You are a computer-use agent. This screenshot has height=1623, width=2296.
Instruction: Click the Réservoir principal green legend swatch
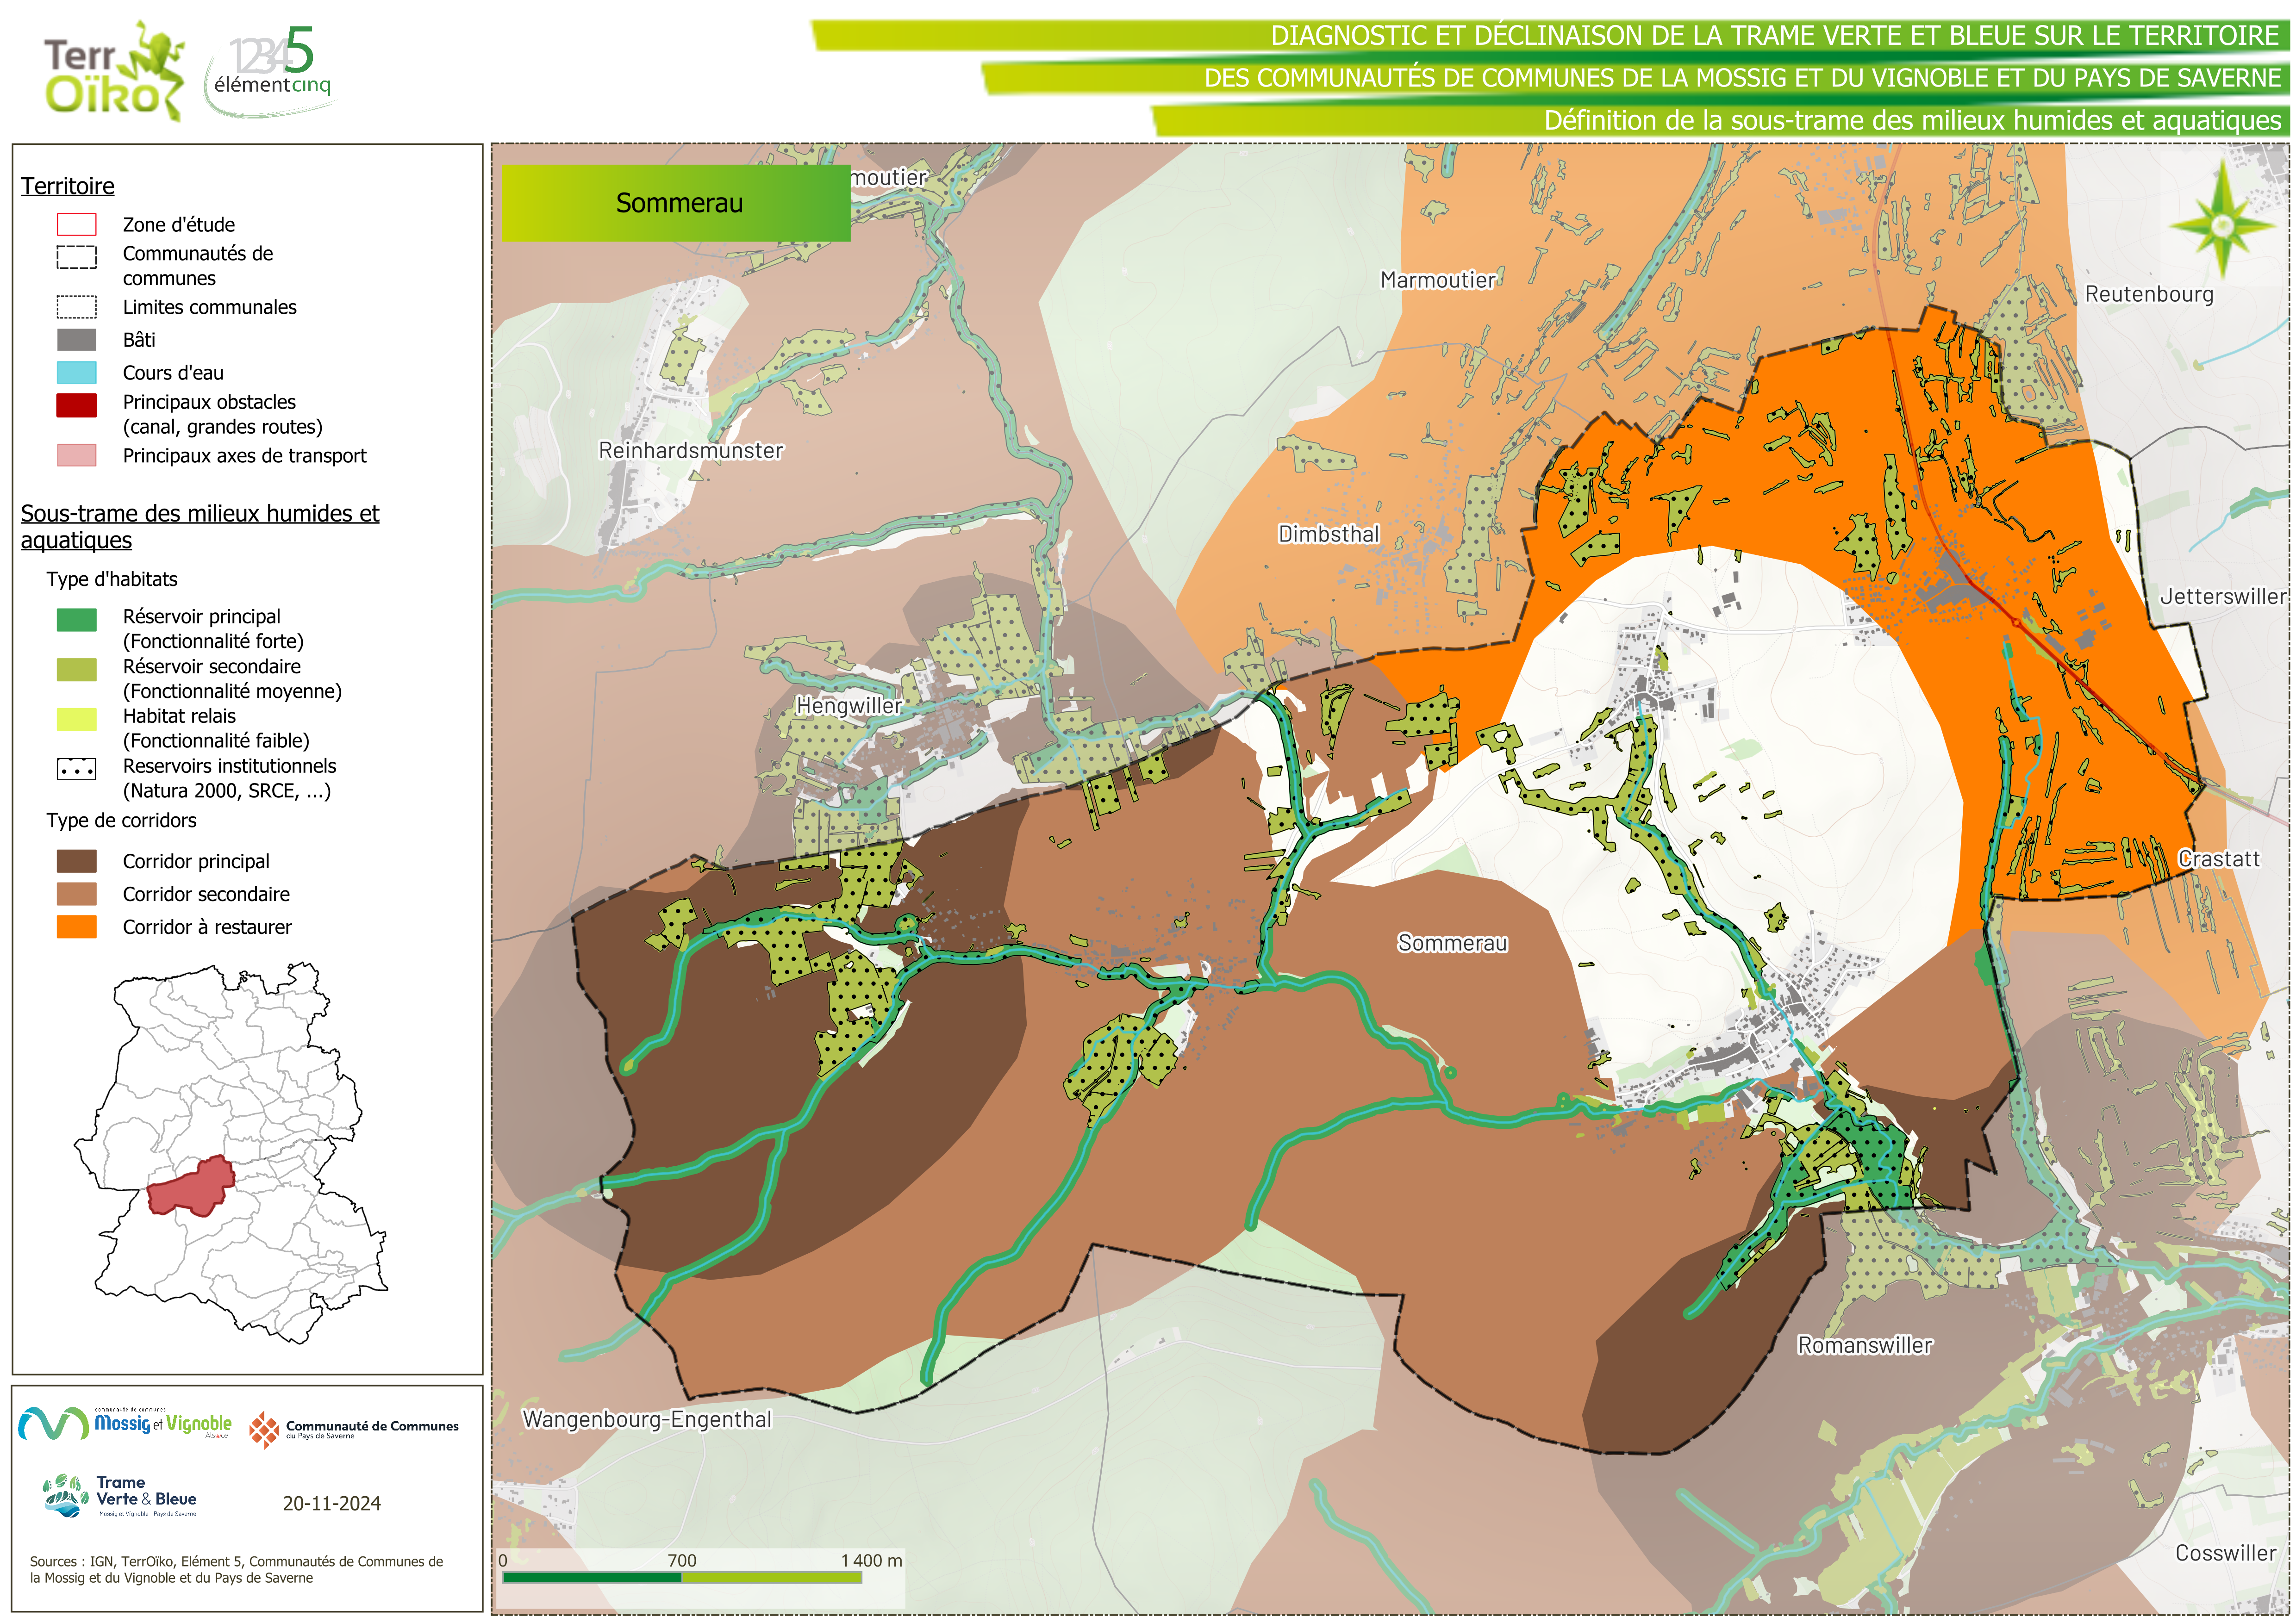(77, 620)
